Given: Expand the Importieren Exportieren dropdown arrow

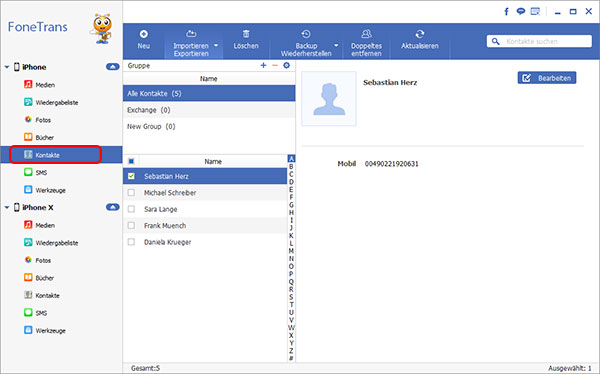Looking at the screenshot, I should point(216,45).
